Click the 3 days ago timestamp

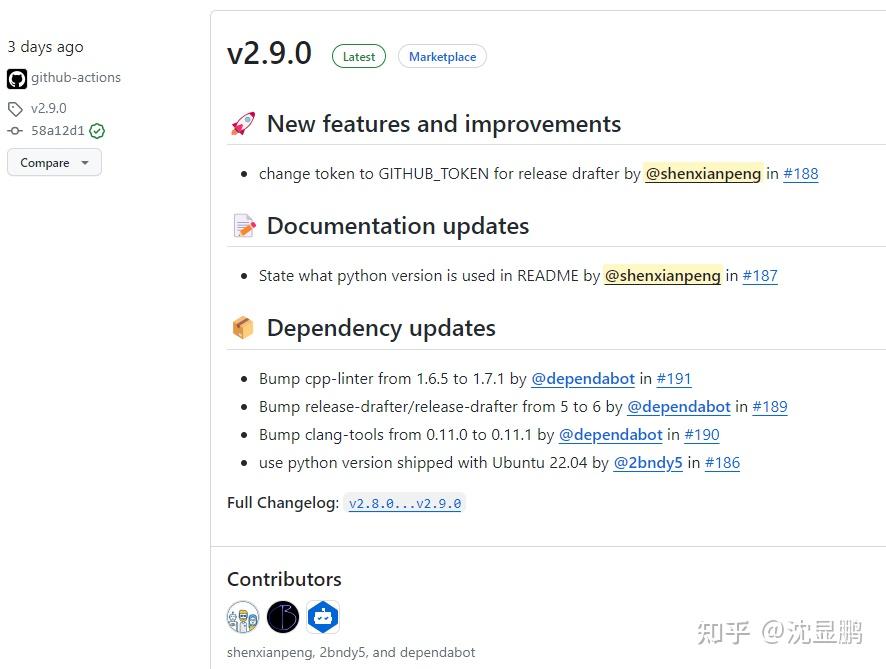tap(45, 46)
